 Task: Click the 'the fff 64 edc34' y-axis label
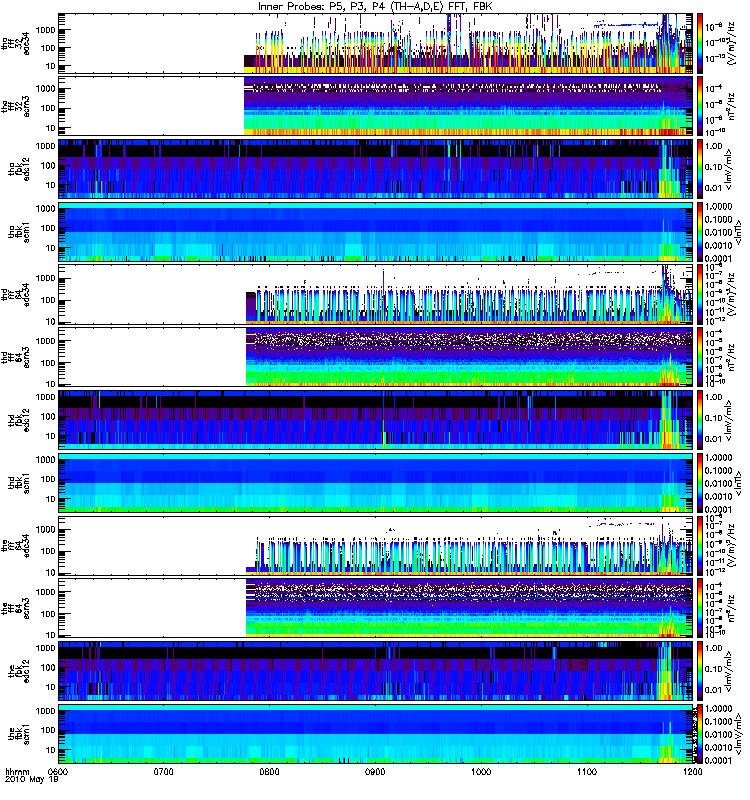(16, 545)
